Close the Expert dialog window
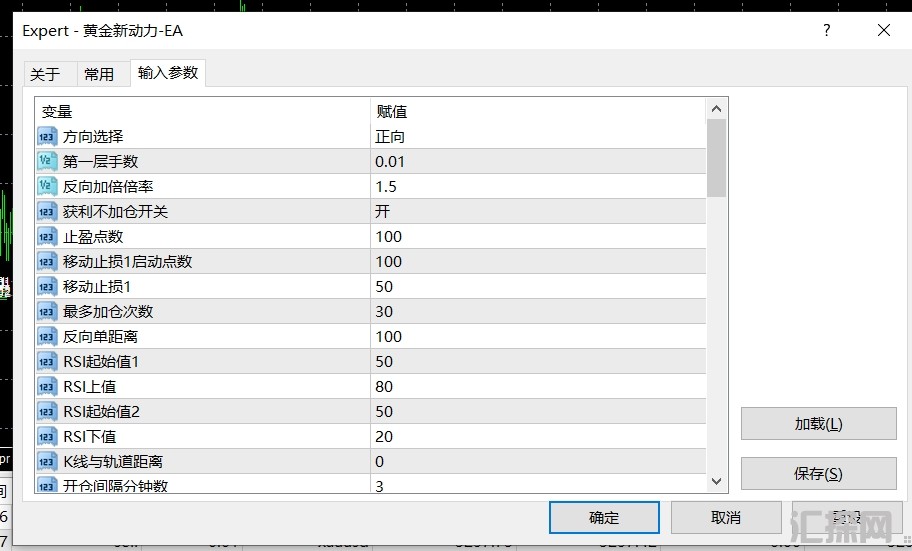This screenshot has height=551, width=912. [x=884, y=30]
